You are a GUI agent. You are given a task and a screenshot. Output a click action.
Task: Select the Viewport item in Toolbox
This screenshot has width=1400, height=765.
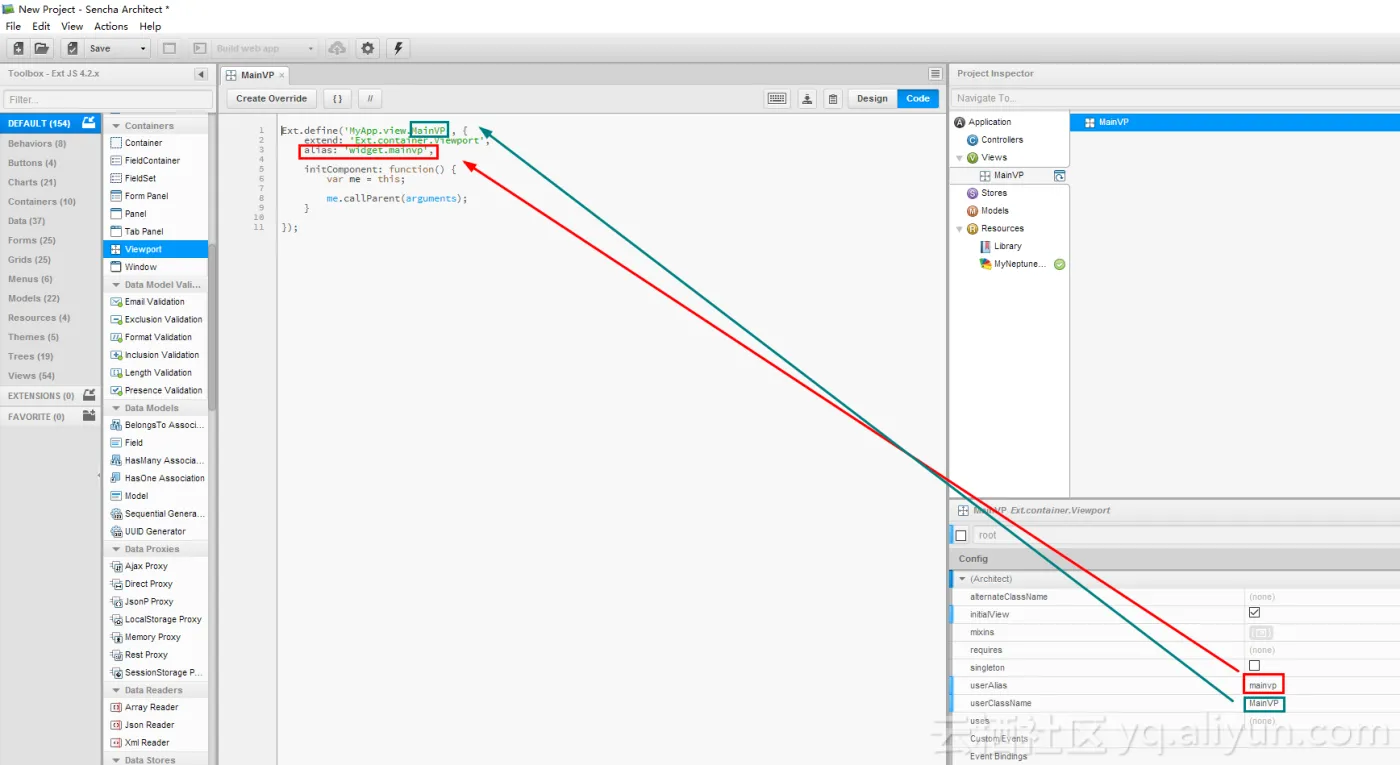pyautogui.click(x=155, y=249)
